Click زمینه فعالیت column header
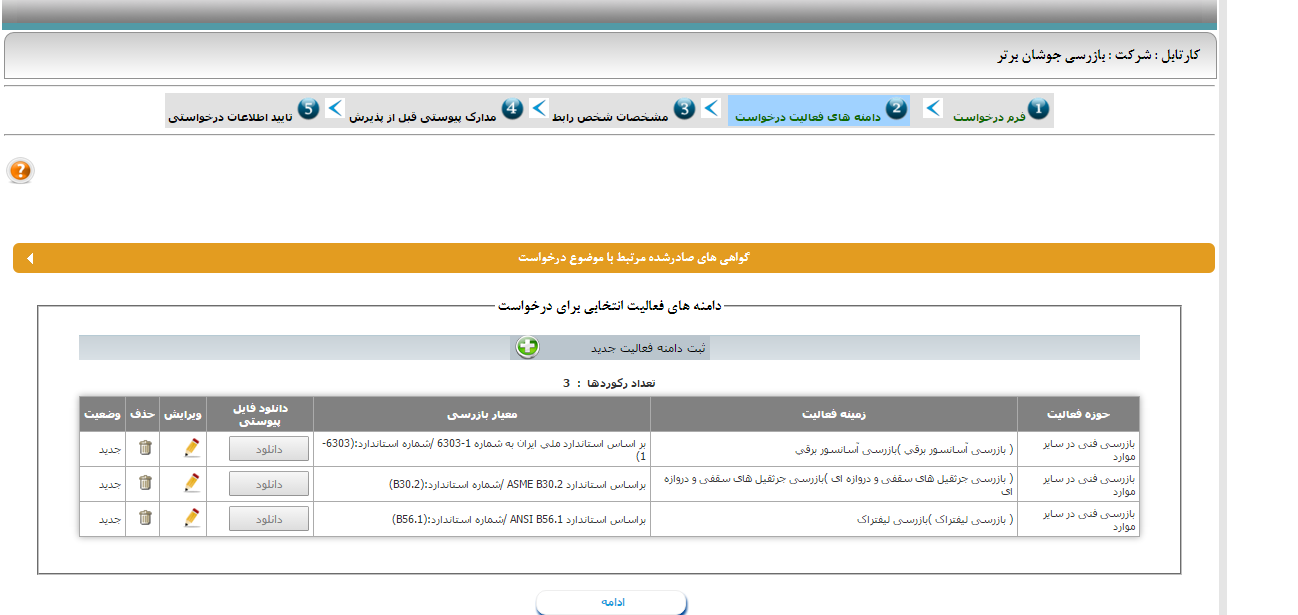The image size is (1298, 615). click(834, 414)
